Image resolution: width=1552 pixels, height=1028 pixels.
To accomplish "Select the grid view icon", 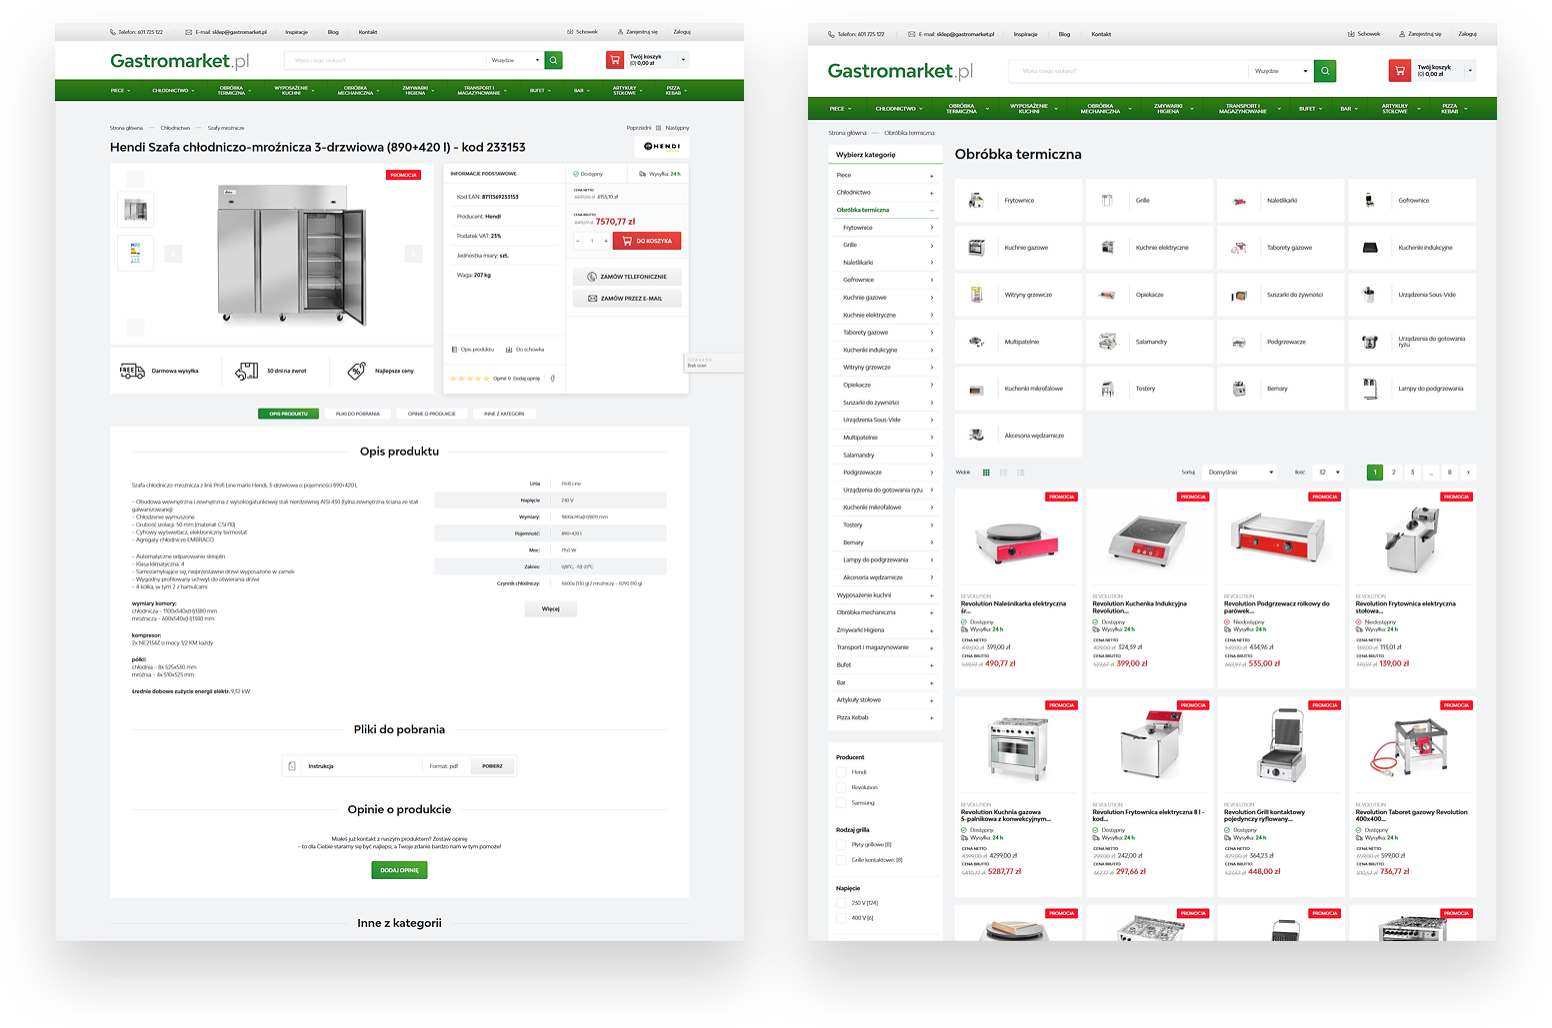I will coord(987,472).
